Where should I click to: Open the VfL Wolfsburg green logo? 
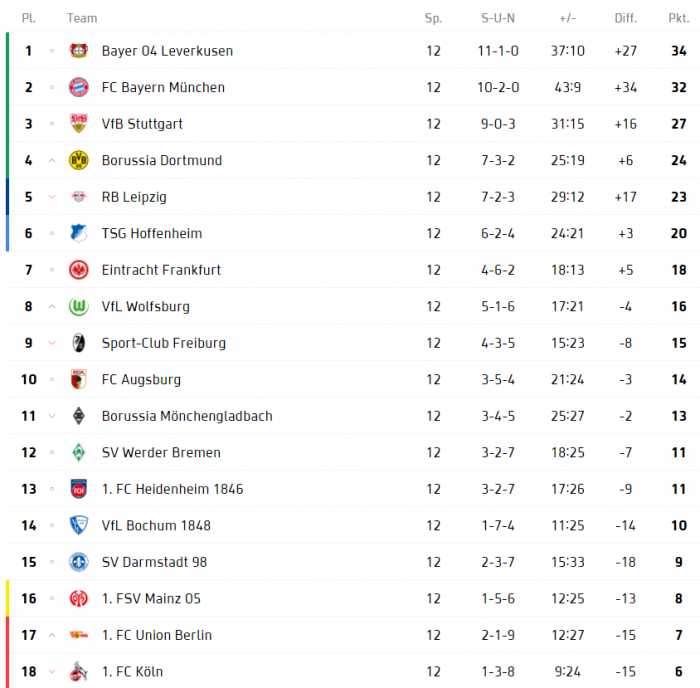(x=79, y=306)
